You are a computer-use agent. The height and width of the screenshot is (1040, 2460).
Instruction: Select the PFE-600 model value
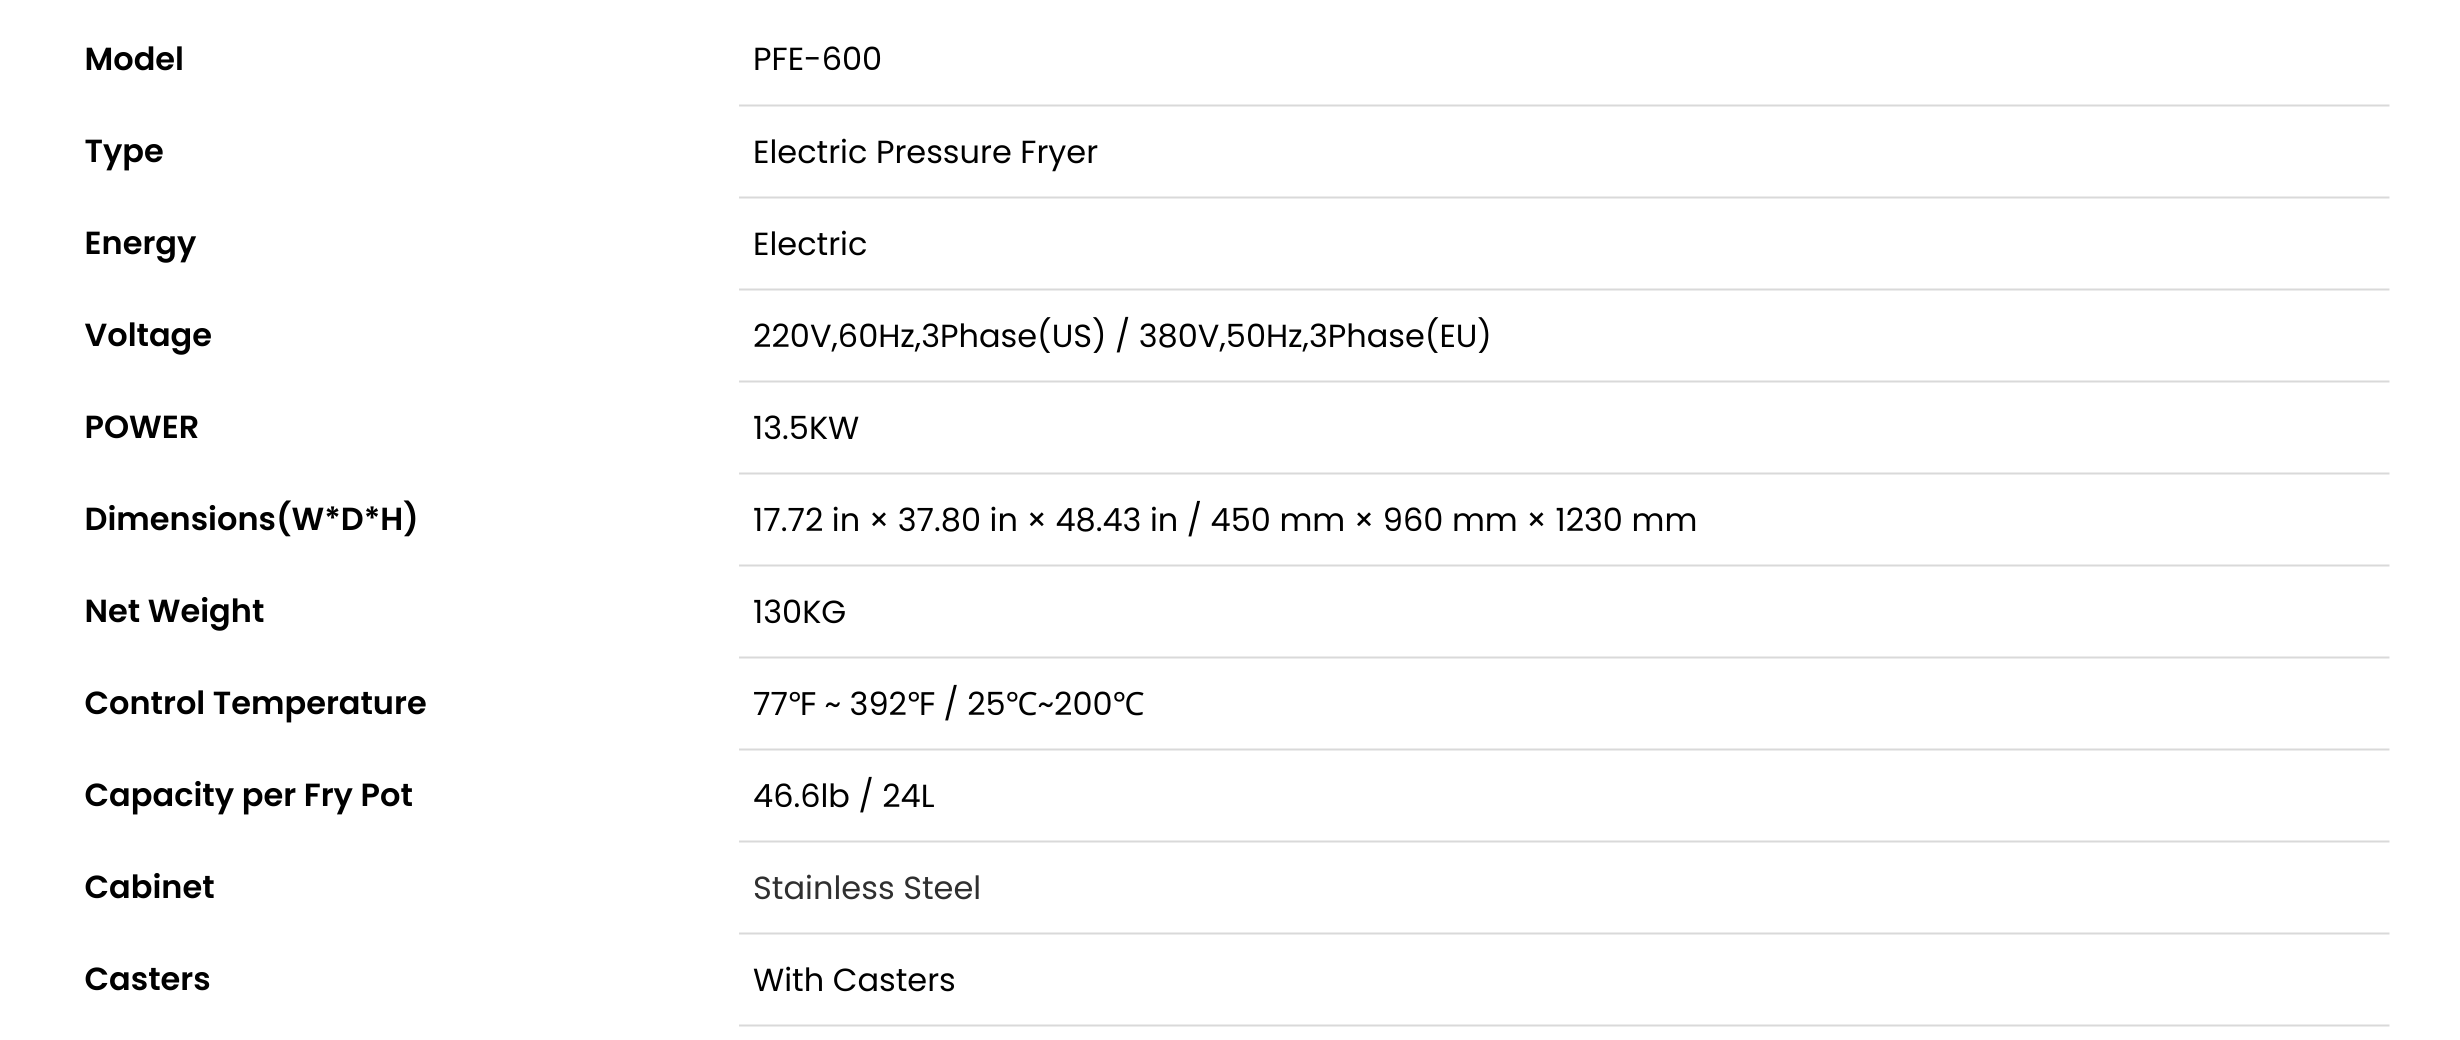pos(817,59)
